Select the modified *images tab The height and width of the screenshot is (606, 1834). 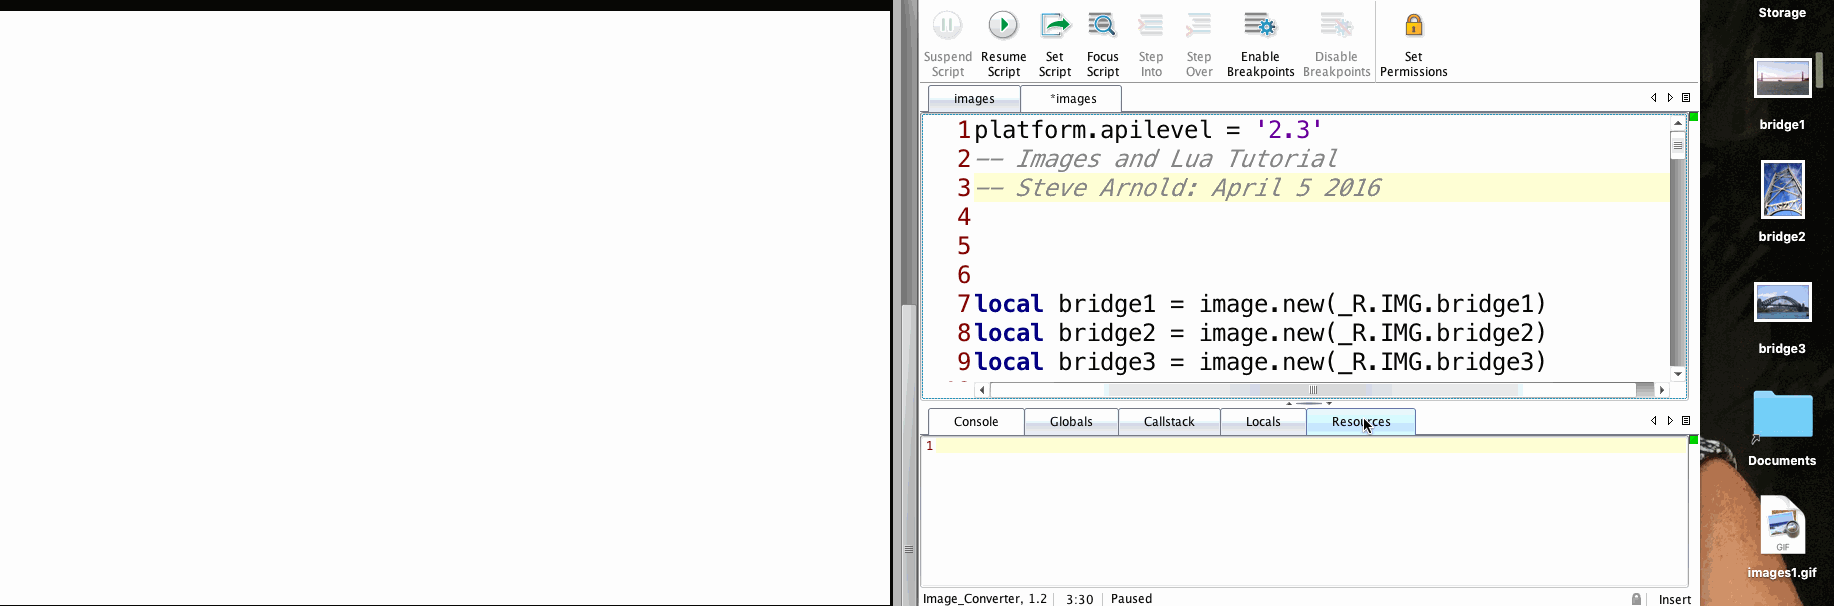point(1072,99)
